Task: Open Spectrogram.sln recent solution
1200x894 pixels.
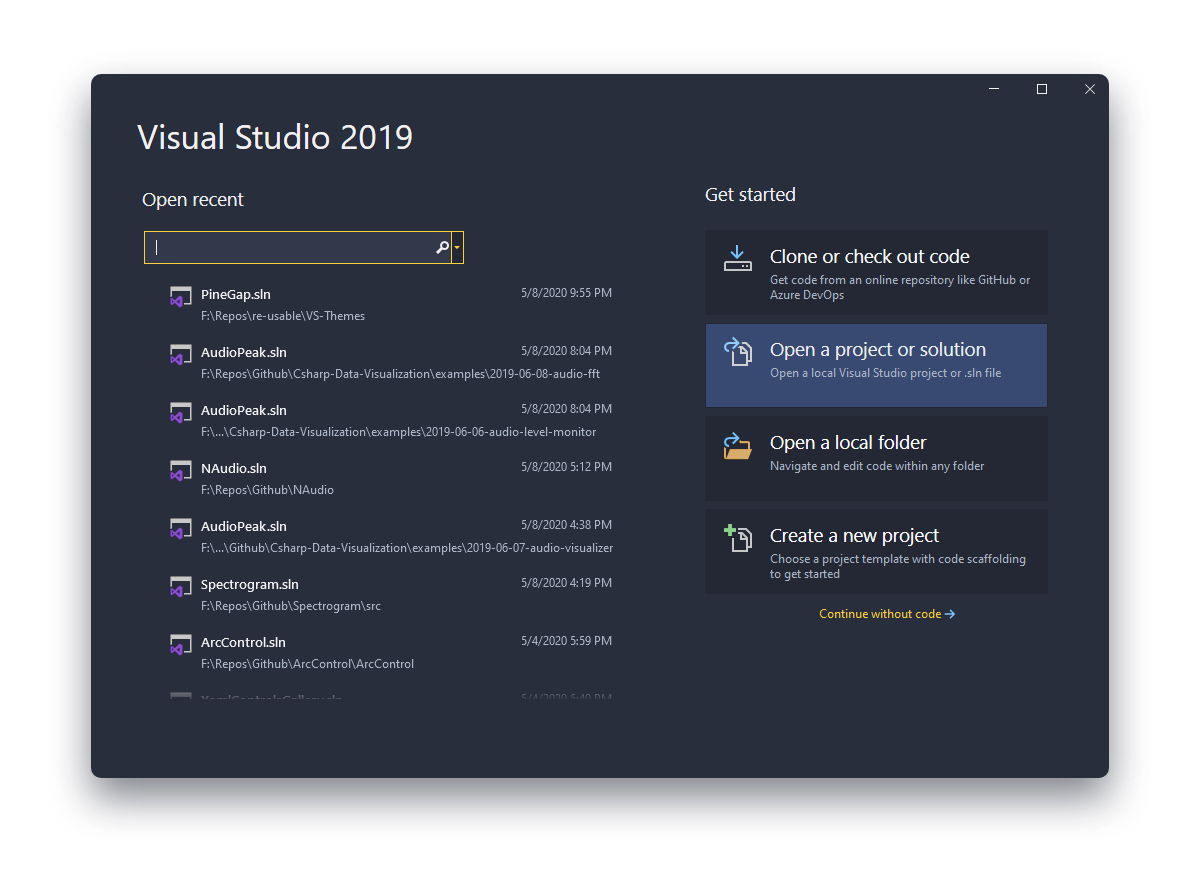Action: click(390, 594)
